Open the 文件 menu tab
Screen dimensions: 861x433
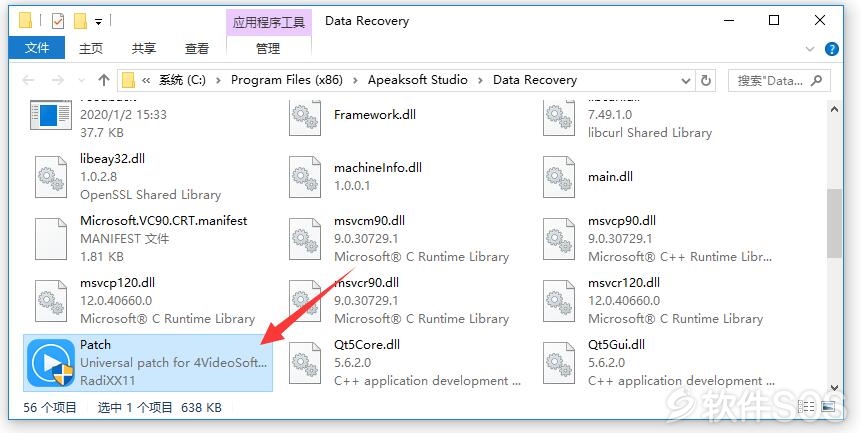point(37,48)
